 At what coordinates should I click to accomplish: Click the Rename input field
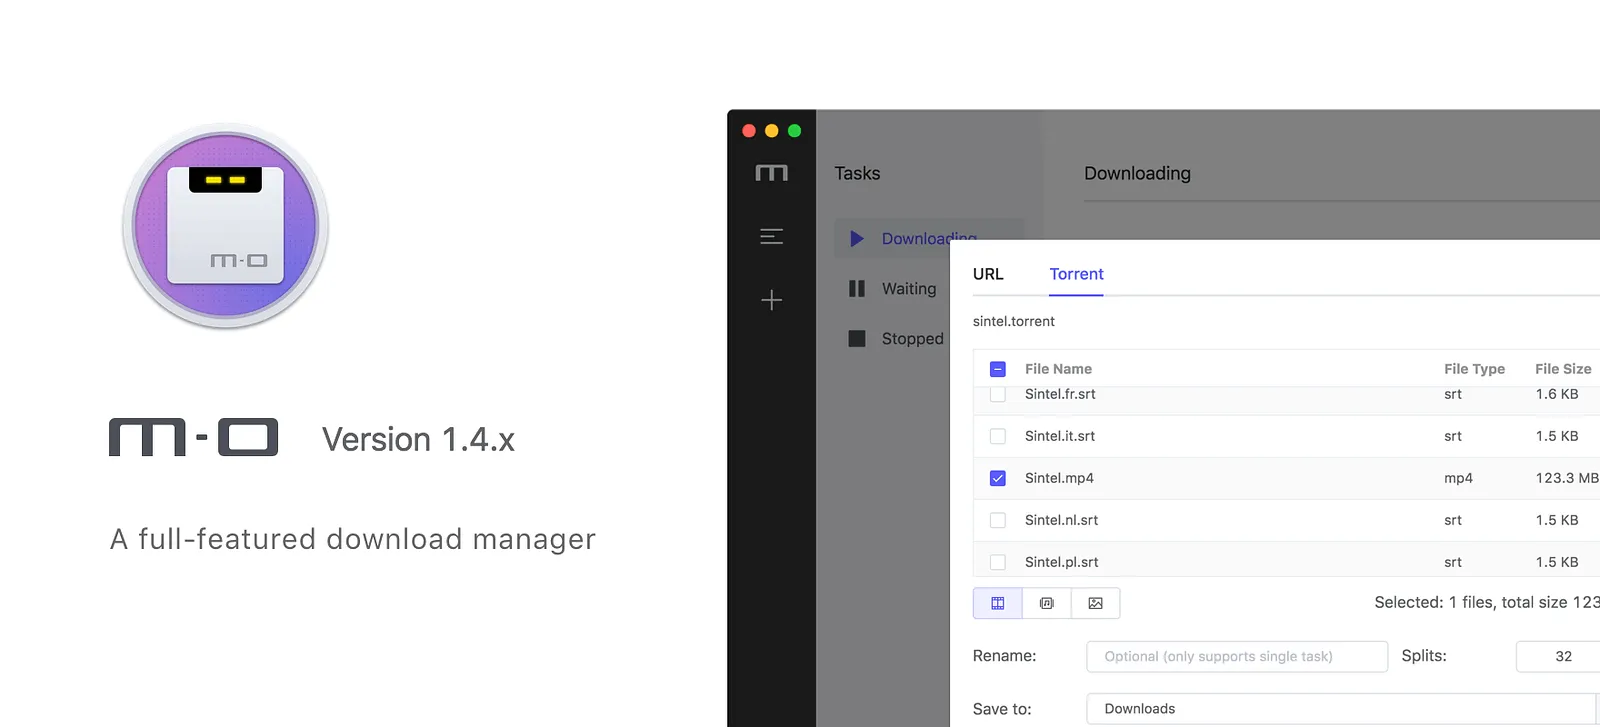[1237, 656]
